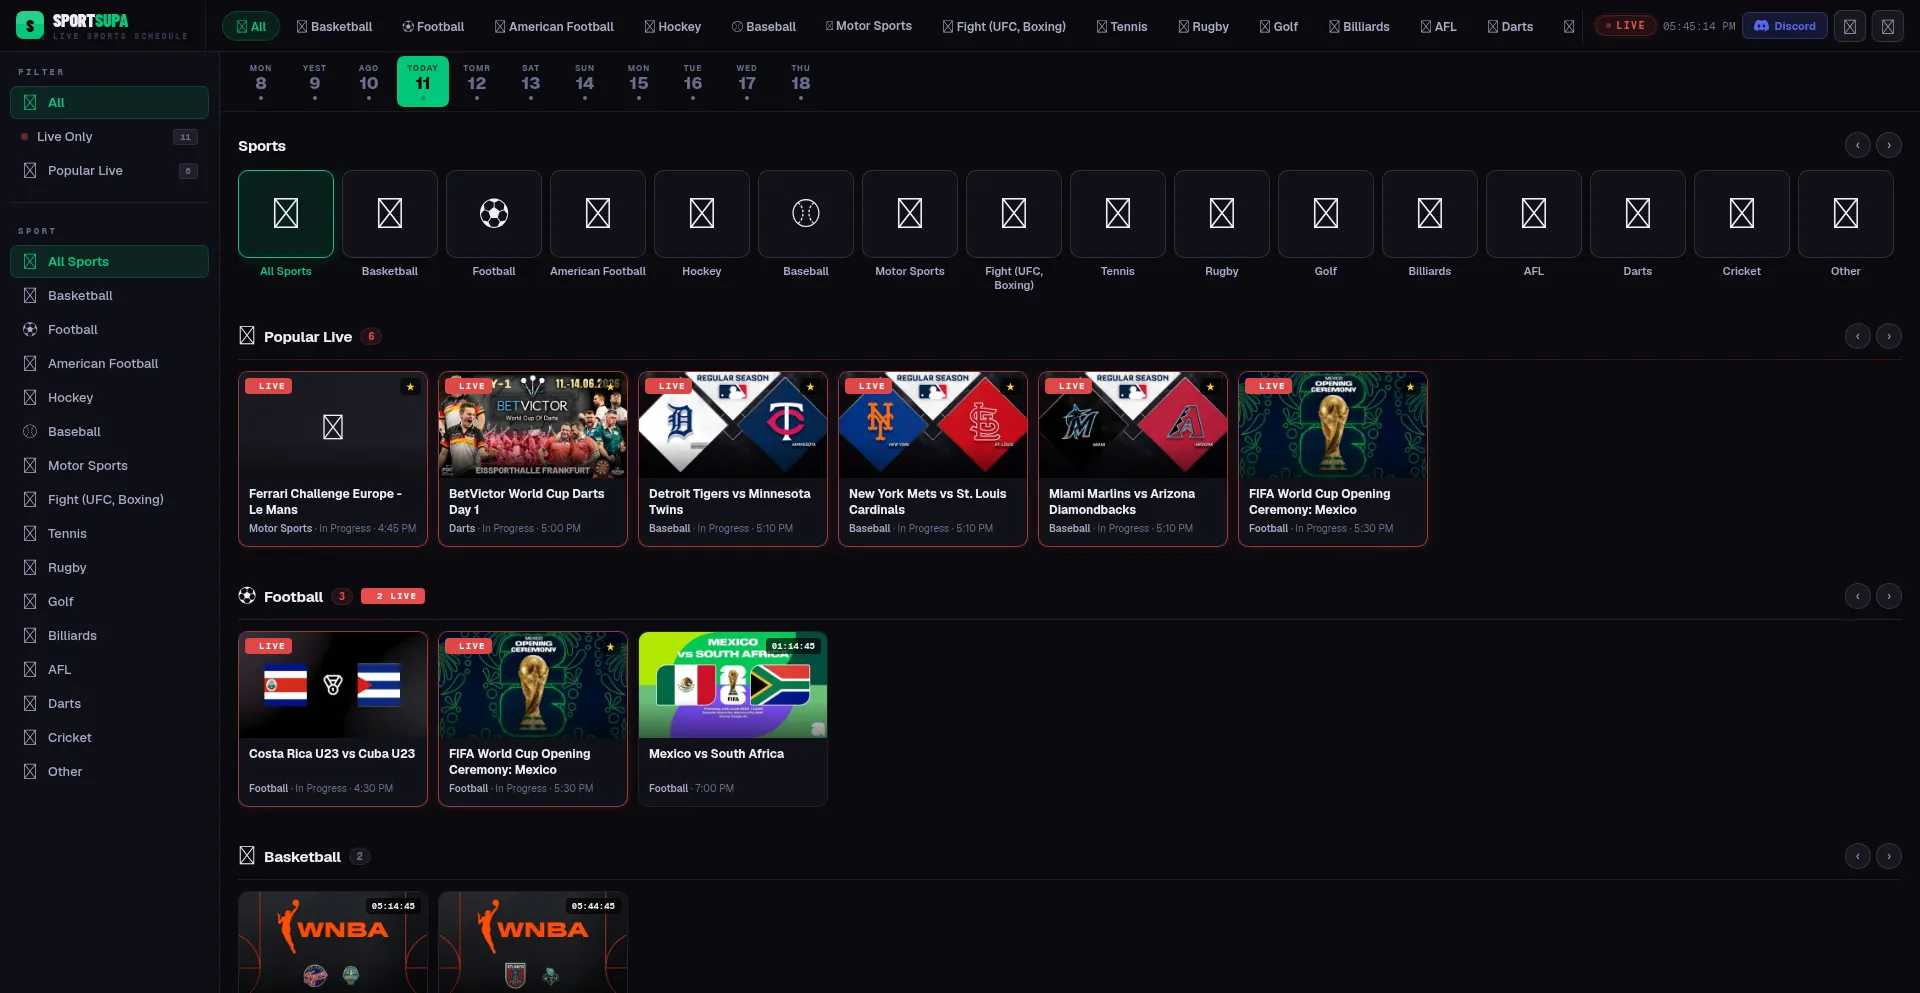Filter by Baseball in the sidebar
The width and height of the screenshot is (1920, 993).
pos(109,431)
